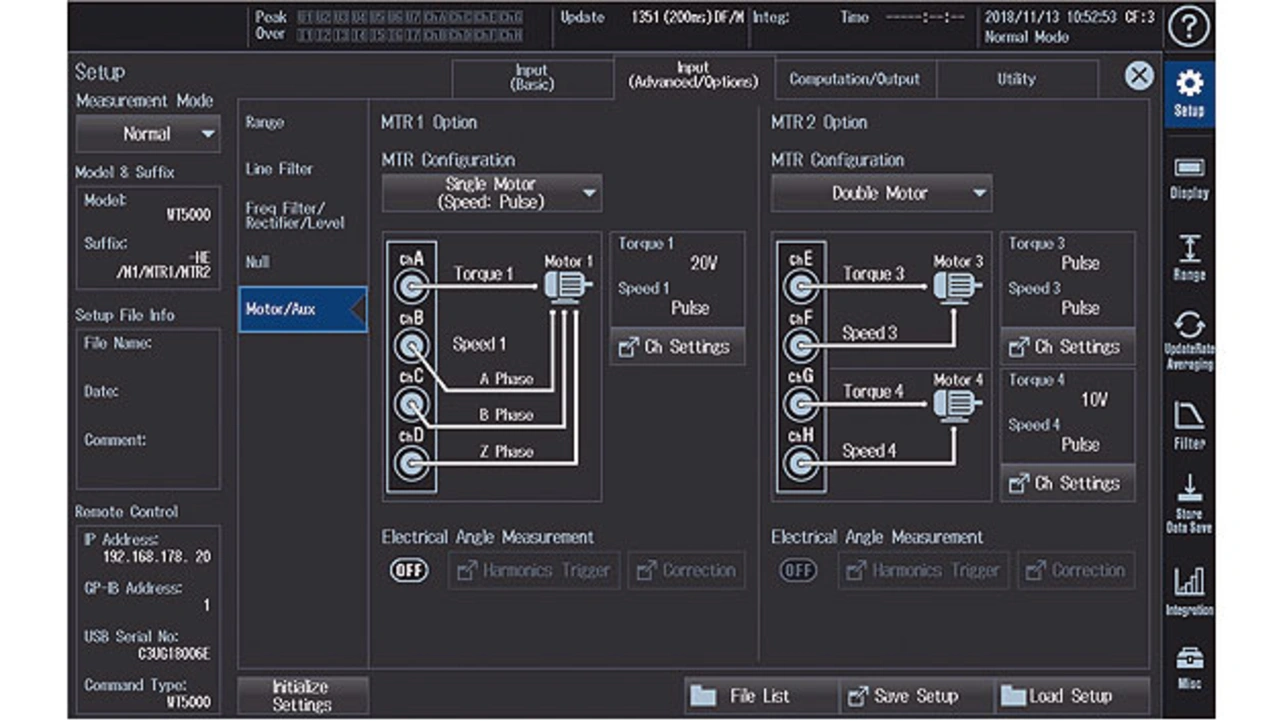
Task: Open MTR2 Double Motor configuration dropdown
Action: pos(881,193)
